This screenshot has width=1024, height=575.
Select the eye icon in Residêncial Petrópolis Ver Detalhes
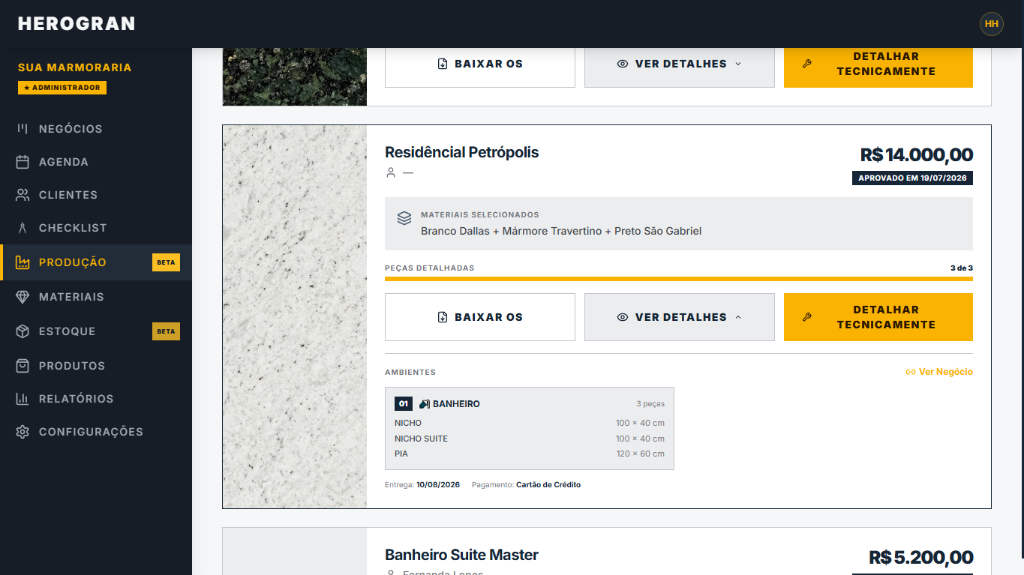(x=622, y=317)
